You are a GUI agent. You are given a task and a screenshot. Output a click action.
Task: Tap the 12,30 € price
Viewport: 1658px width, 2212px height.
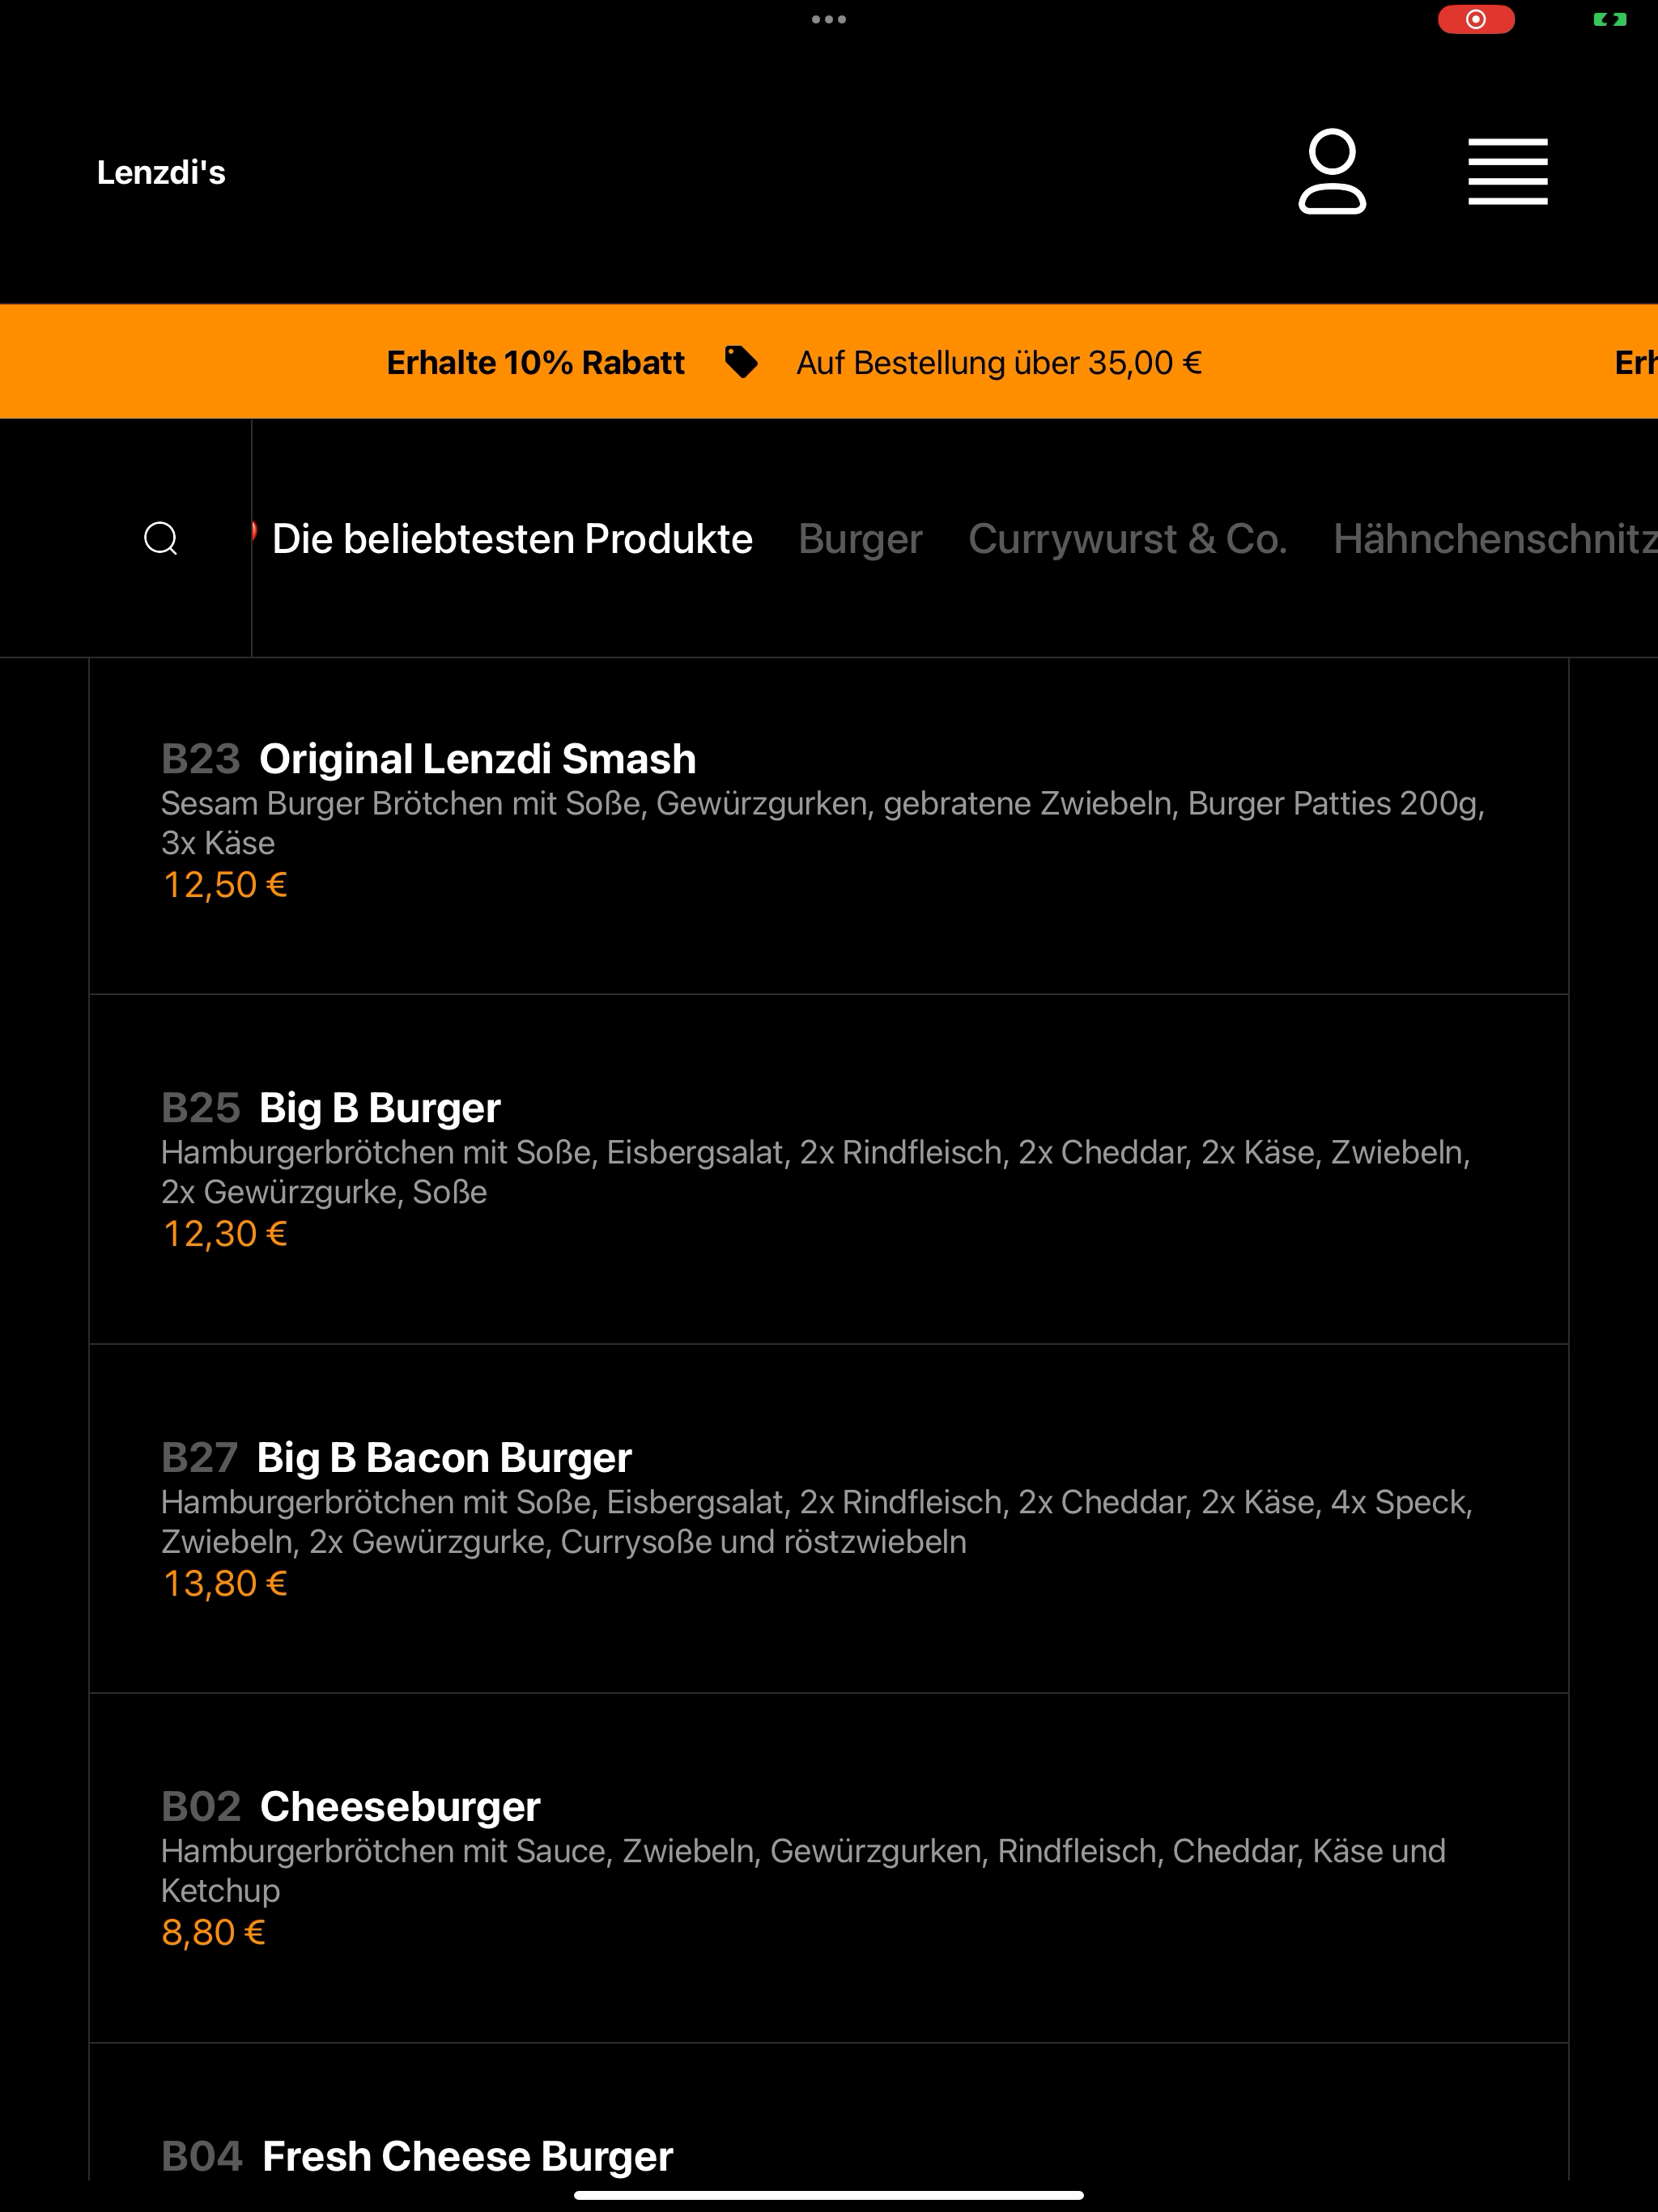pos(225,1234)
